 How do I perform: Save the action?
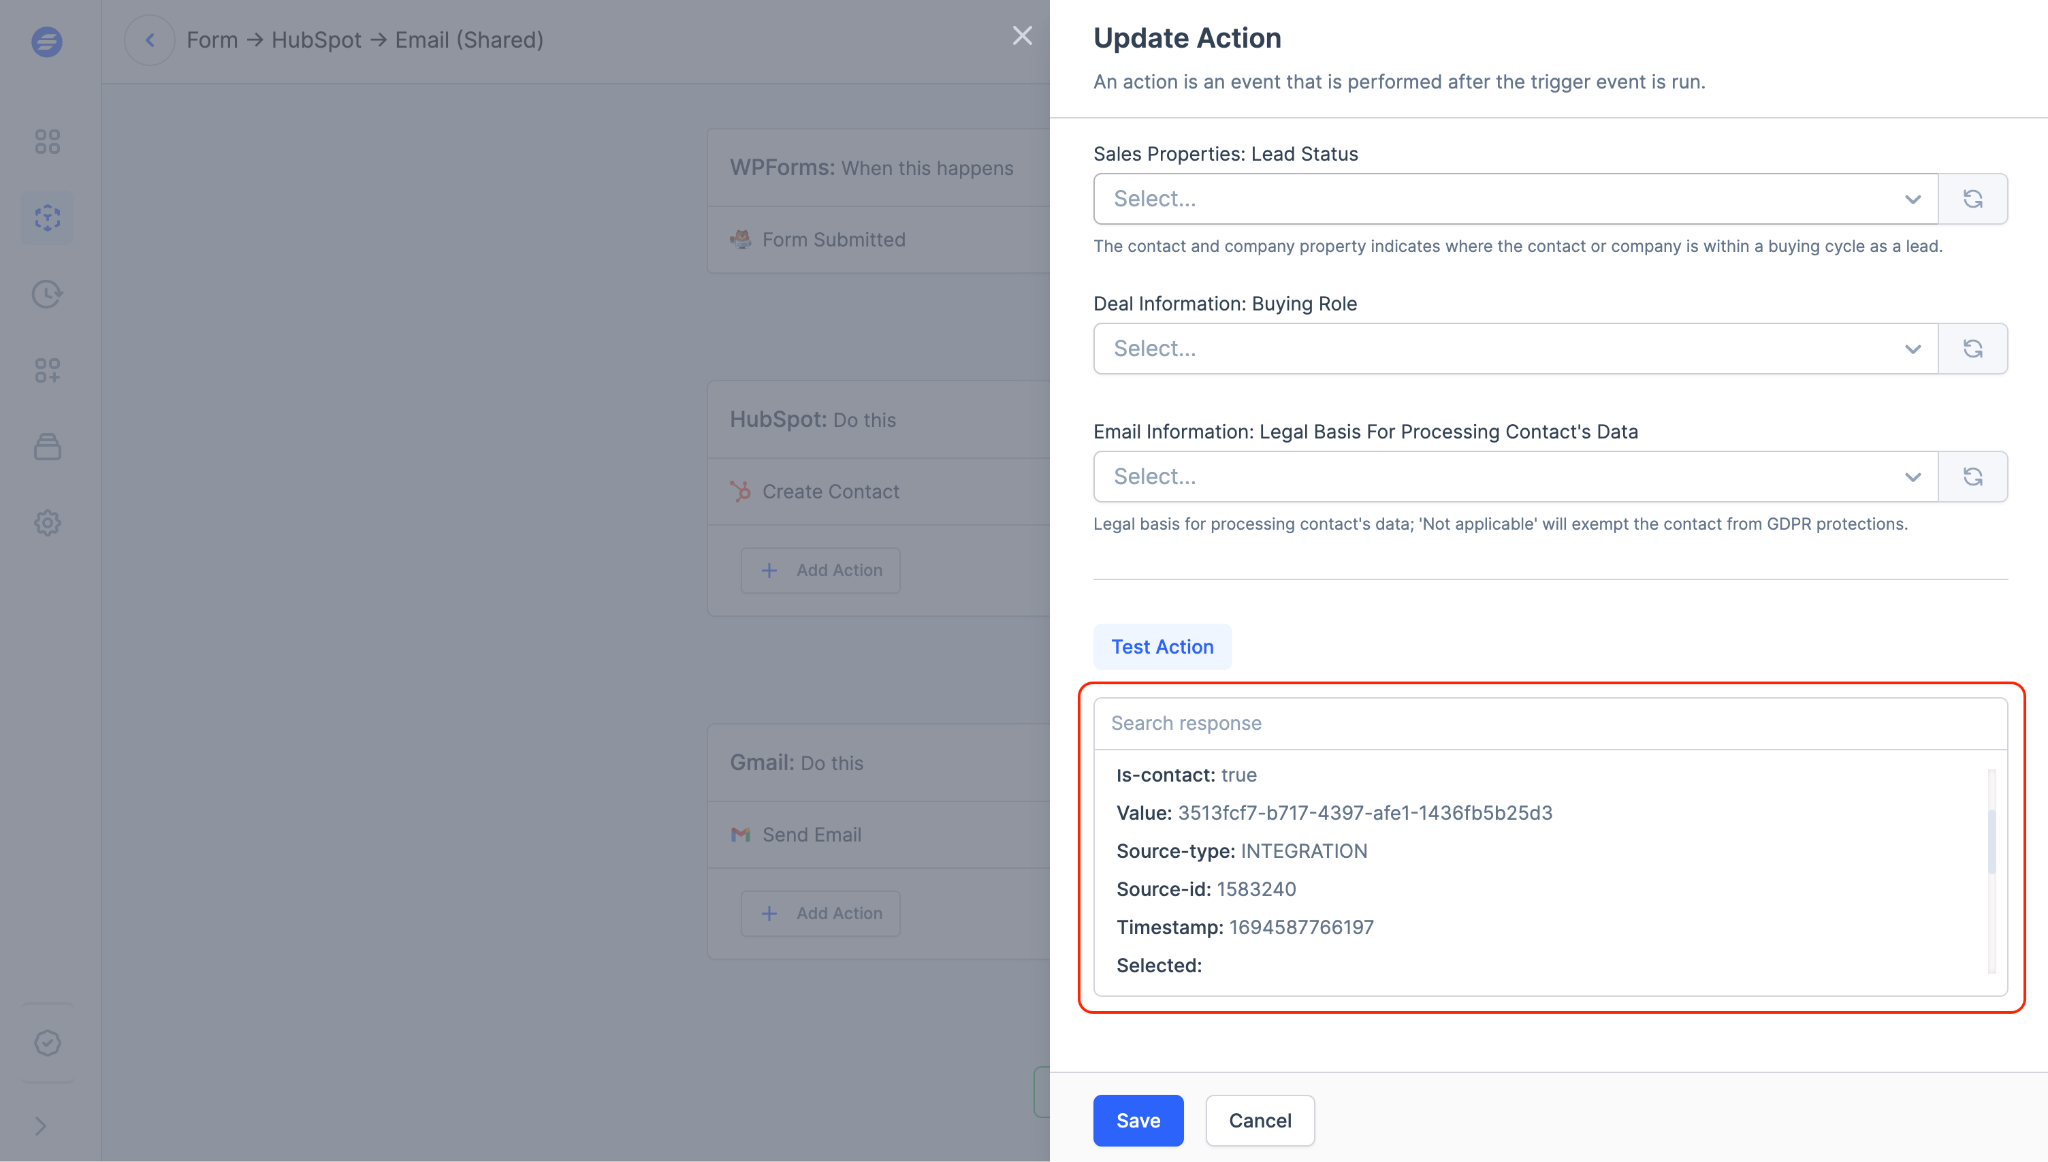coord(1138,1121)
